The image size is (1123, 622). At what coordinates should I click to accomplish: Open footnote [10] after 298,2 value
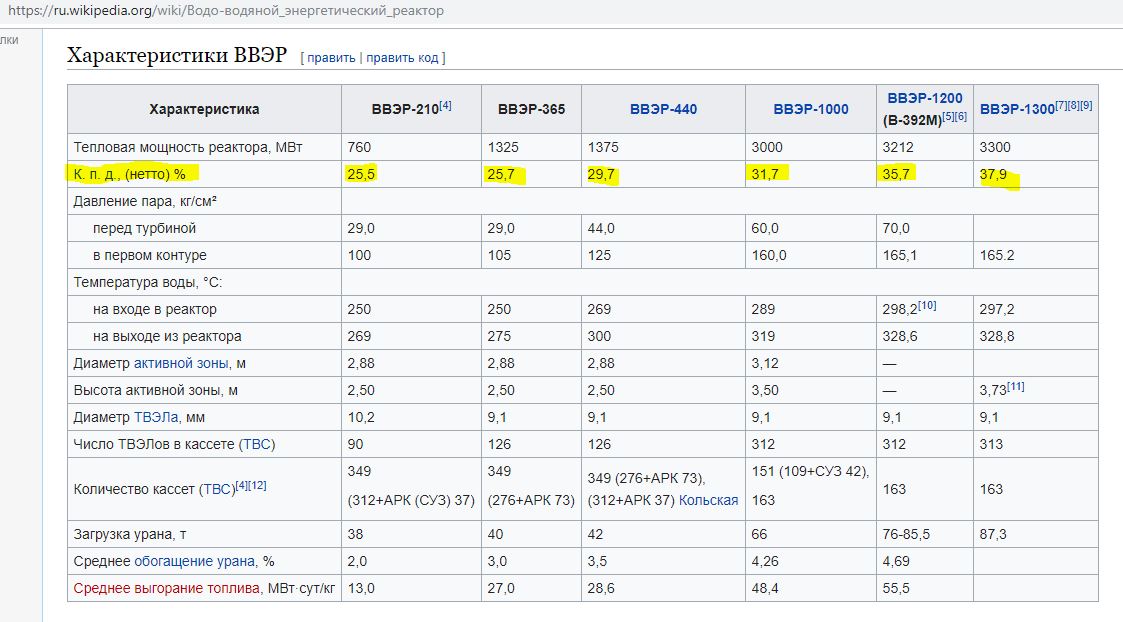click(x=927, y=305)
